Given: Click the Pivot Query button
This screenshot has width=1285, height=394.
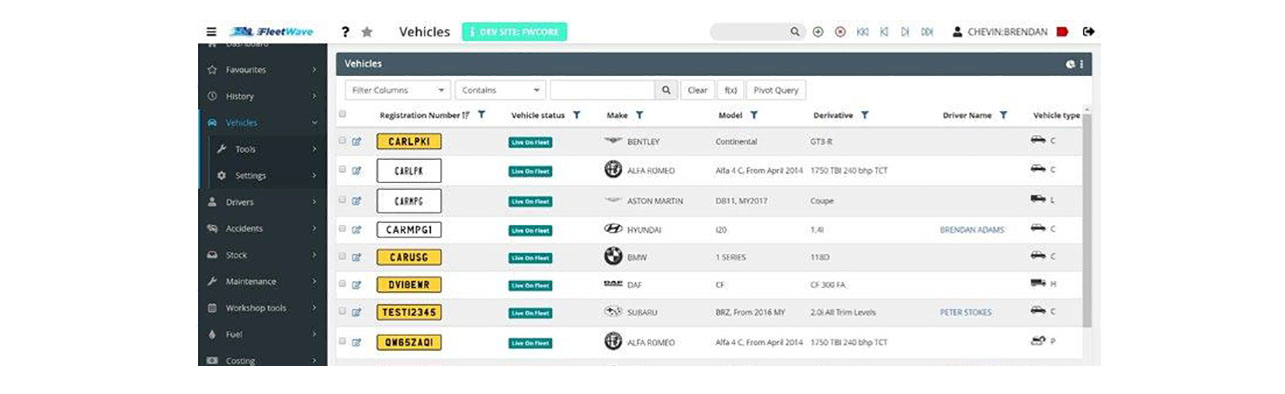Looking at the screenshot, I should click(x=775, y=90).
